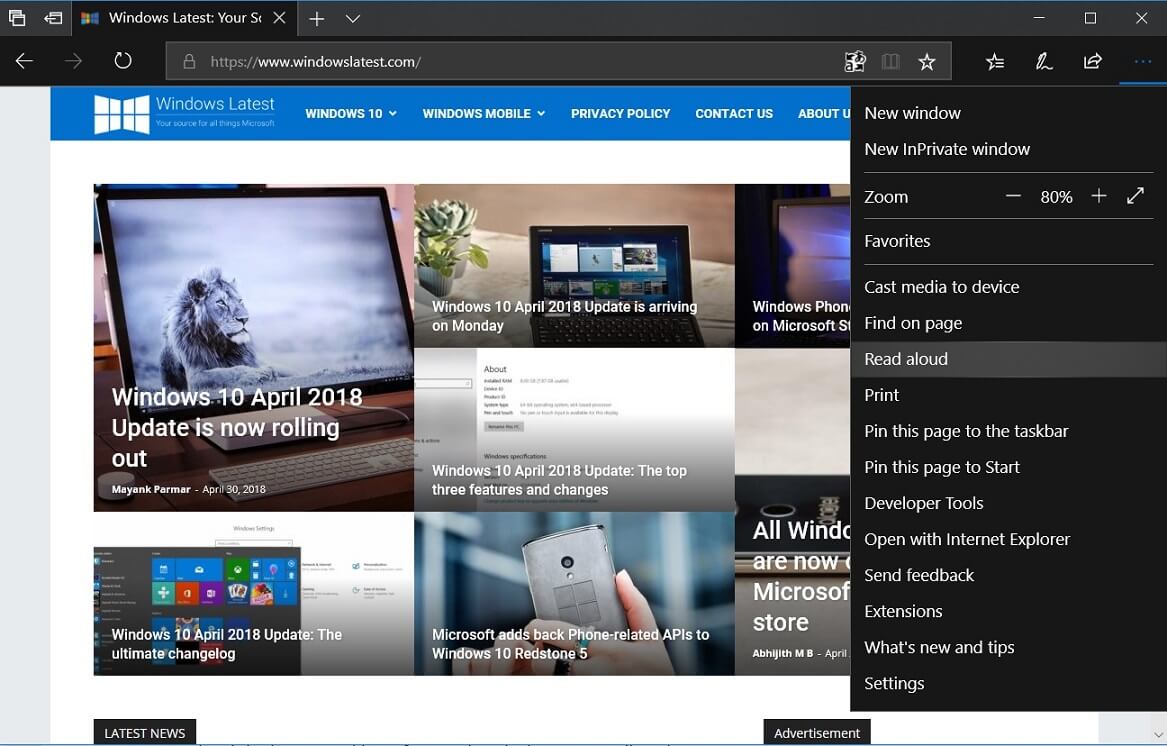
Task: Click the extension icon in address bar
Action: [855, 62]
